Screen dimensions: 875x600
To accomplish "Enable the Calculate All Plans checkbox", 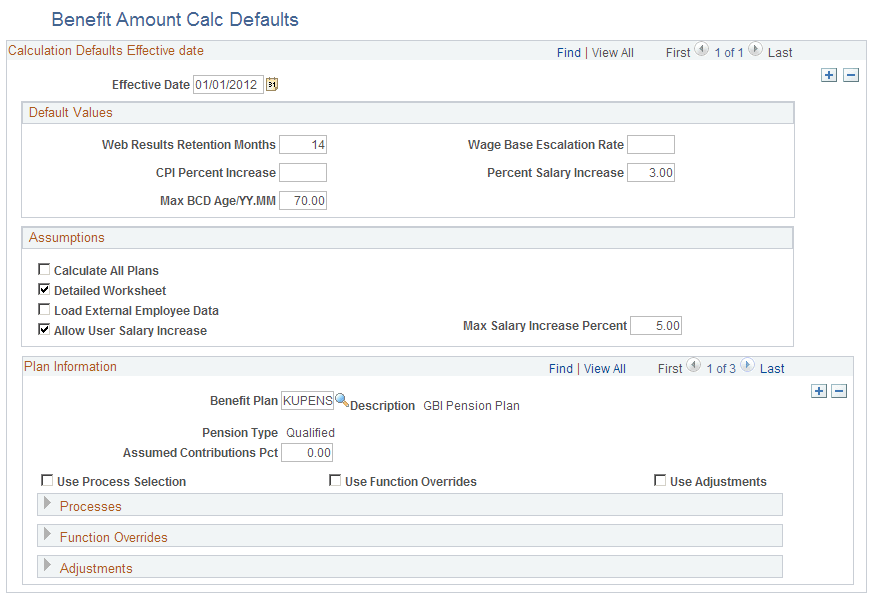I will (x=44, y=269).
